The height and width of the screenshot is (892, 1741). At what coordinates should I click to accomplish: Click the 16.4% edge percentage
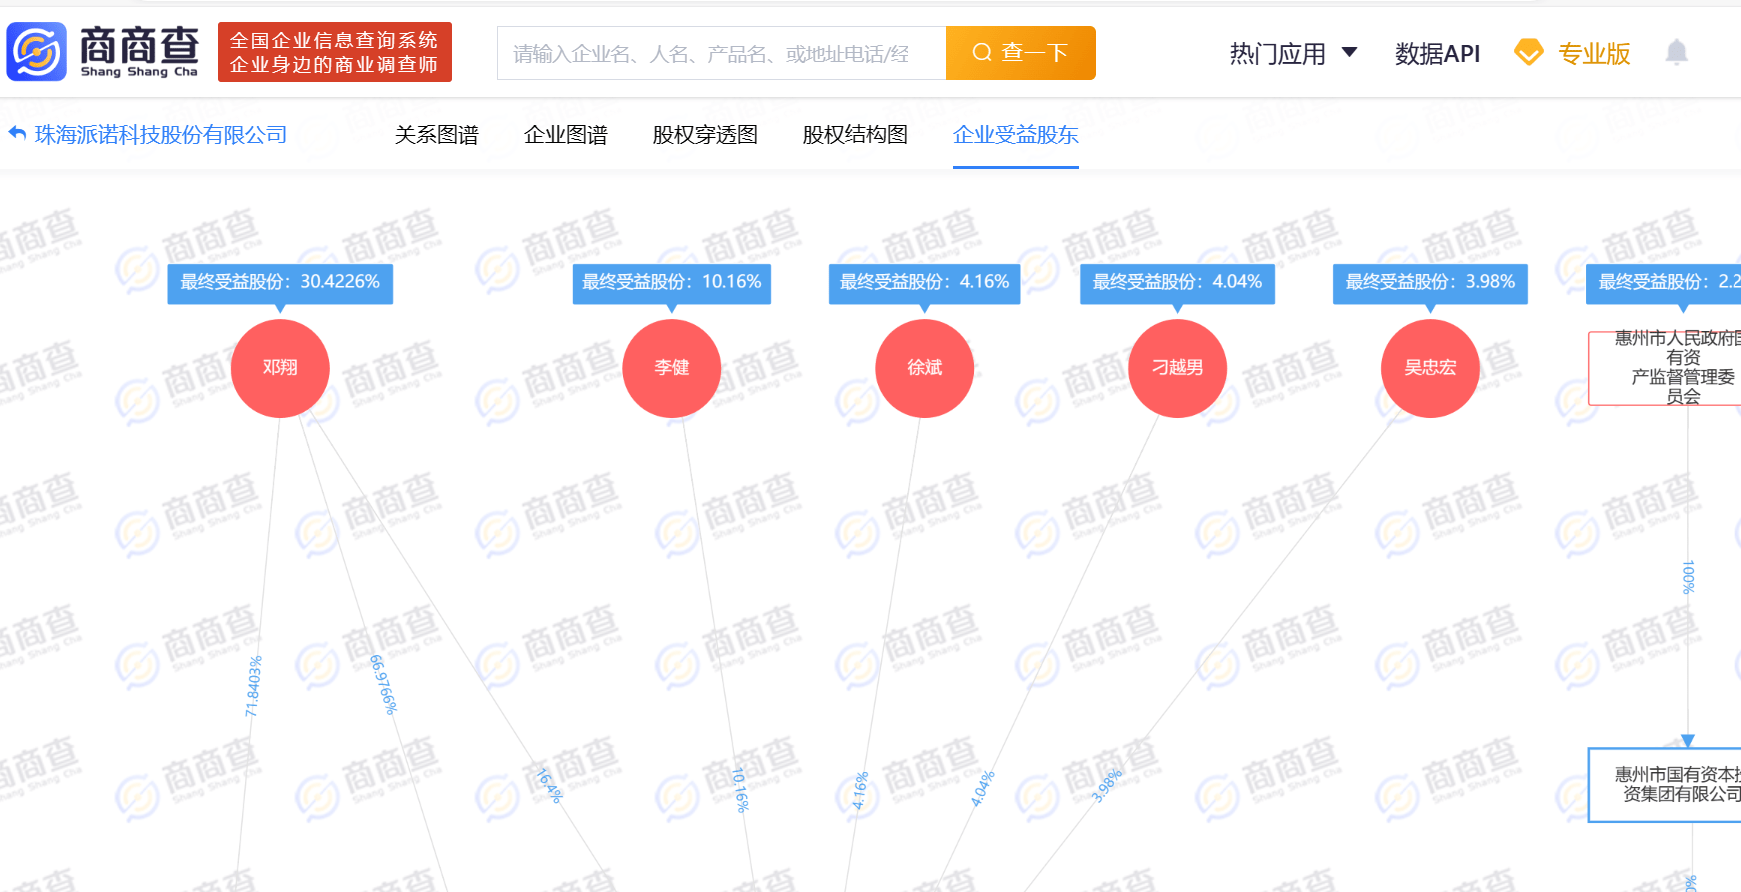coord(550,786)
